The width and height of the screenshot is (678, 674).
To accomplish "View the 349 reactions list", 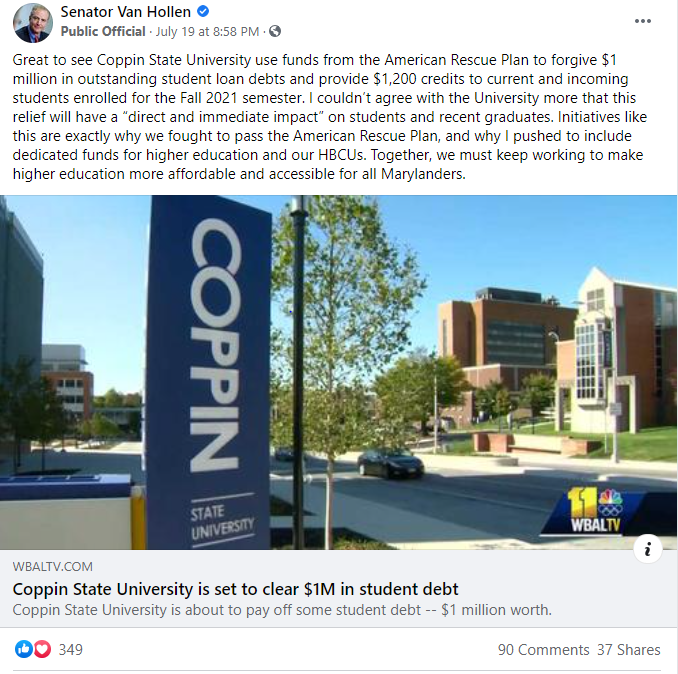I will click(70, 649).
